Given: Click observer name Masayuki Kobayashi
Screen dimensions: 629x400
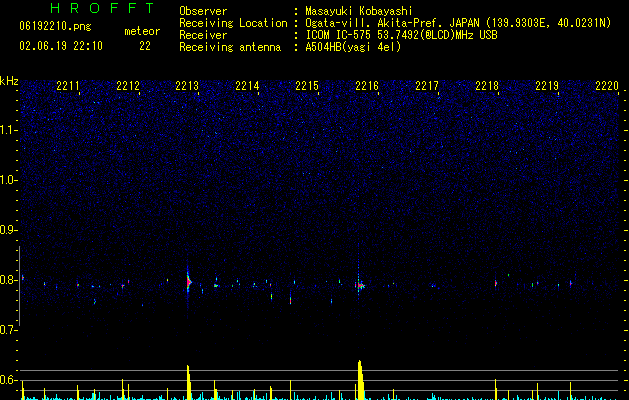Looking at the screenshot, I should [359, 11].
